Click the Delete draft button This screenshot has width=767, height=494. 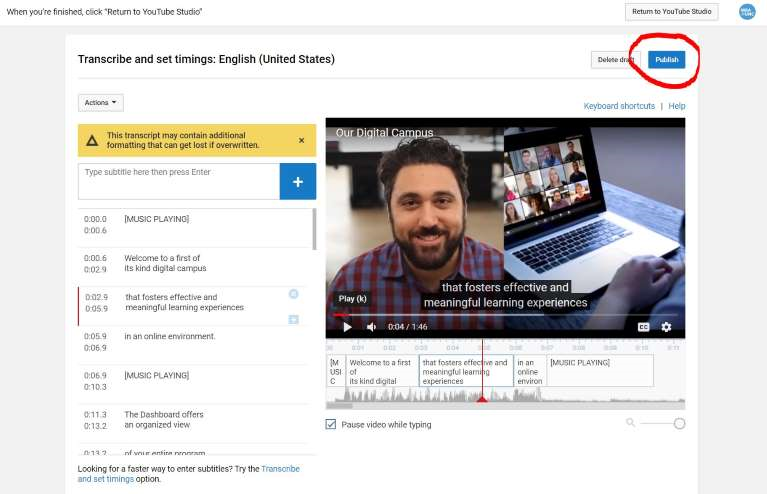615,60
